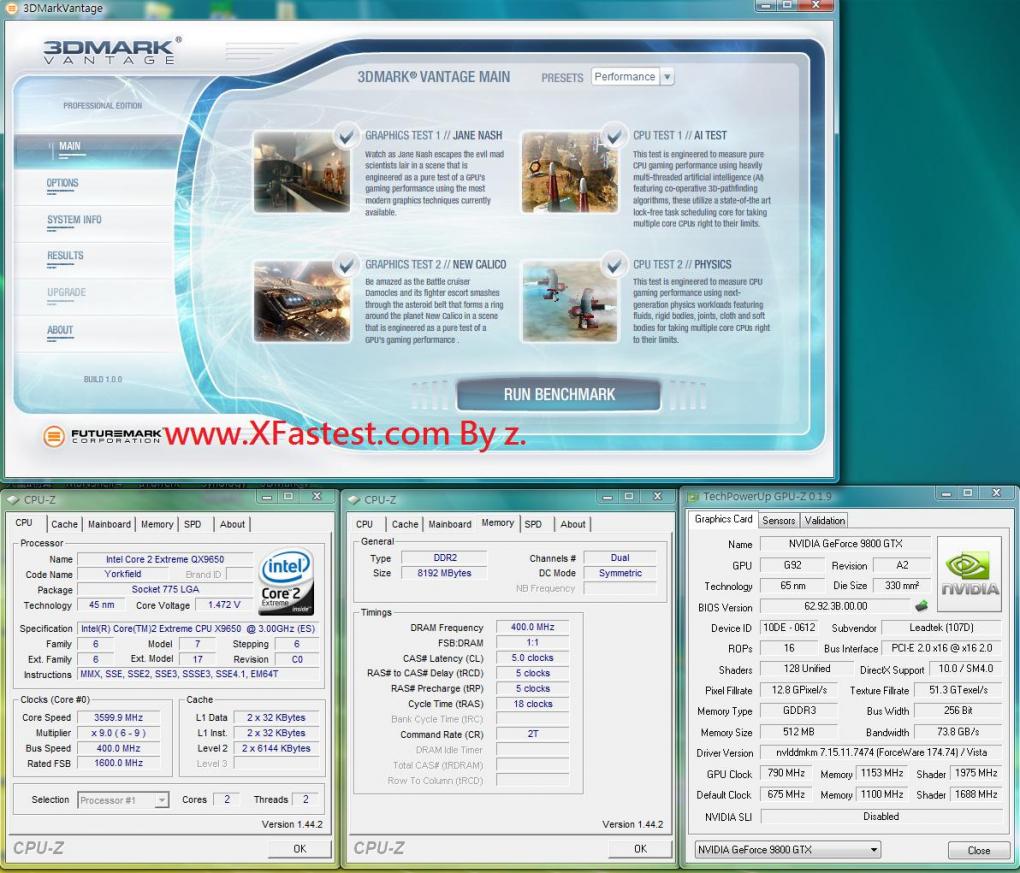Click OK in left CPU-Z window
The width and height of the screenshot is (1020, 873).
pyautogui.click(x=299, y=848)
